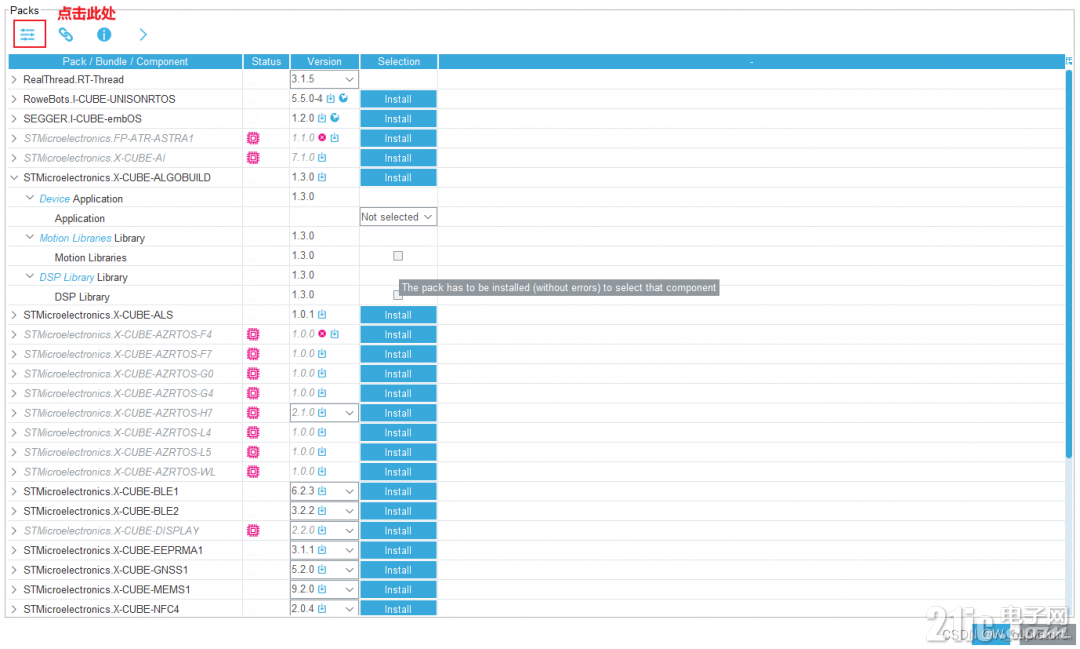This screenshot has width=1080, height=649.
Task: Click the small corner icon right of header bar
Action: click(1069, 61)
